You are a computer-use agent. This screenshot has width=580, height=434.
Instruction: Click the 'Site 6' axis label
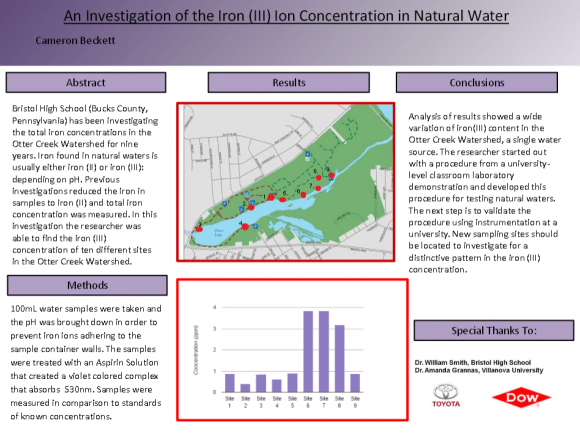308,402
